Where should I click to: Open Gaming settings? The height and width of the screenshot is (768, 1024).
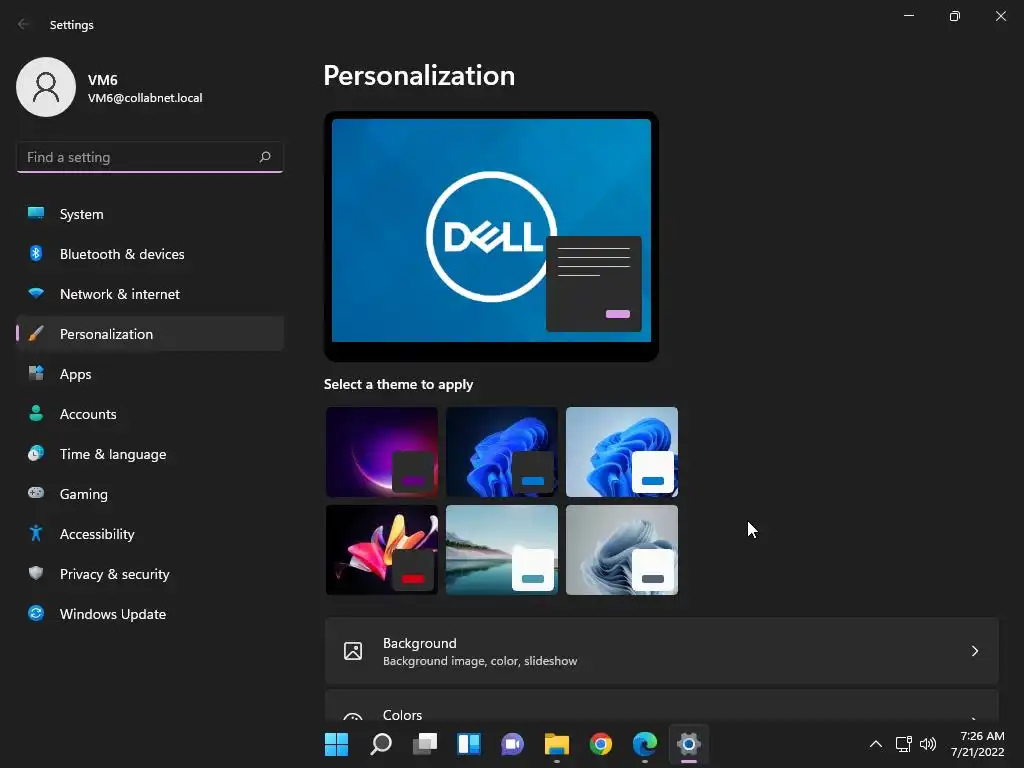[150, 494]
